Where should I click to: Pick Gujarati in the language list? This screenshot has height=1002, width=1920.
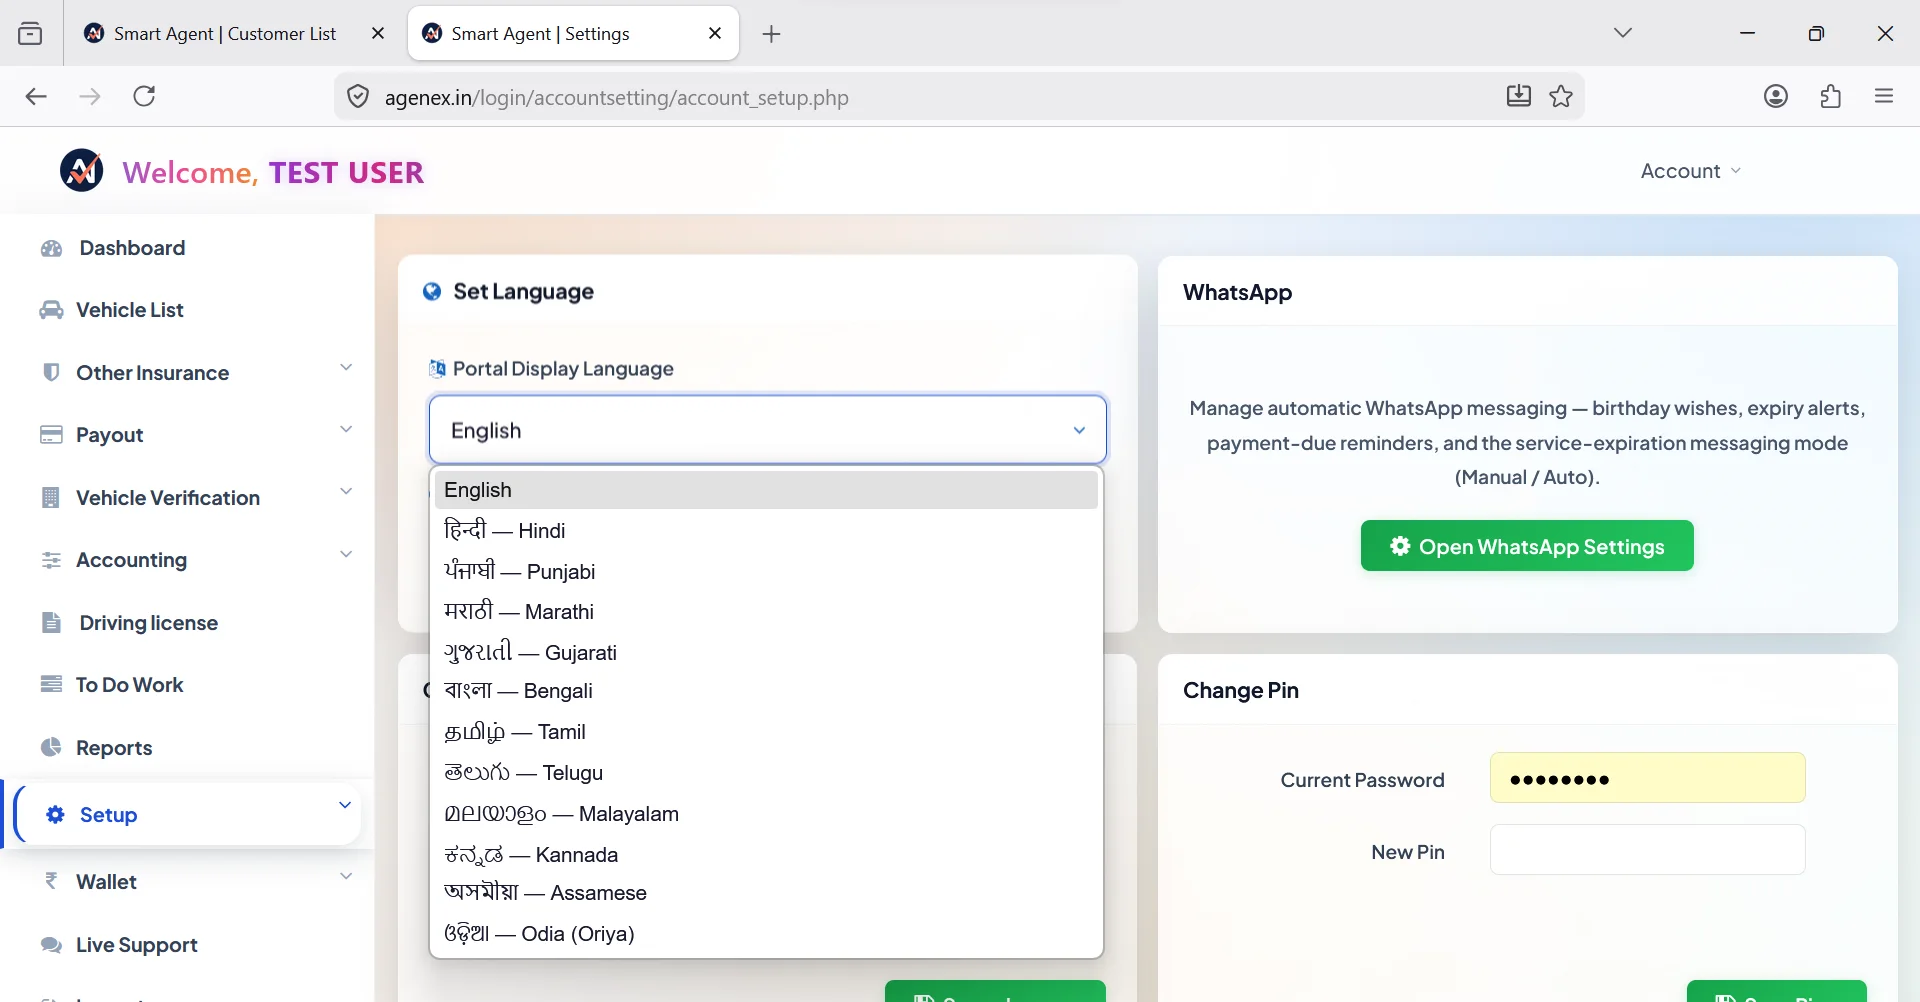766,653
